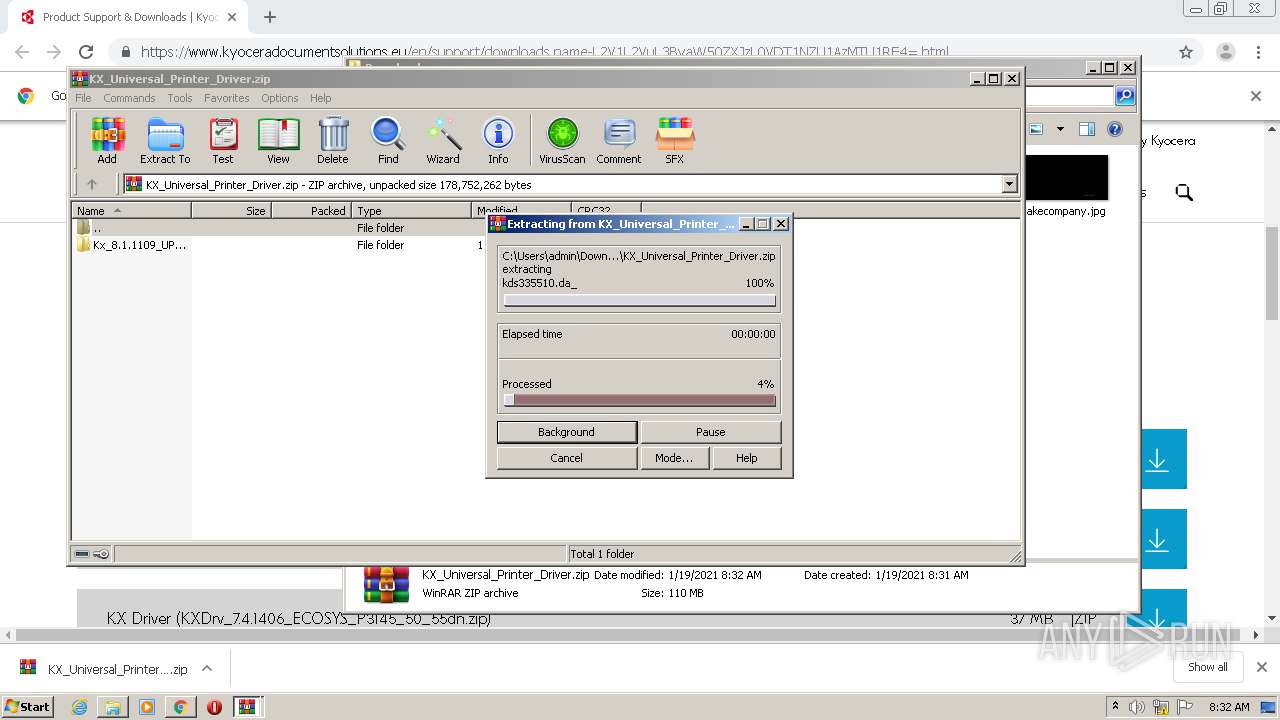Open the Chrome three-dot menu
The width and height of the screenshot is (1280, 720).
click(1258, 52)
